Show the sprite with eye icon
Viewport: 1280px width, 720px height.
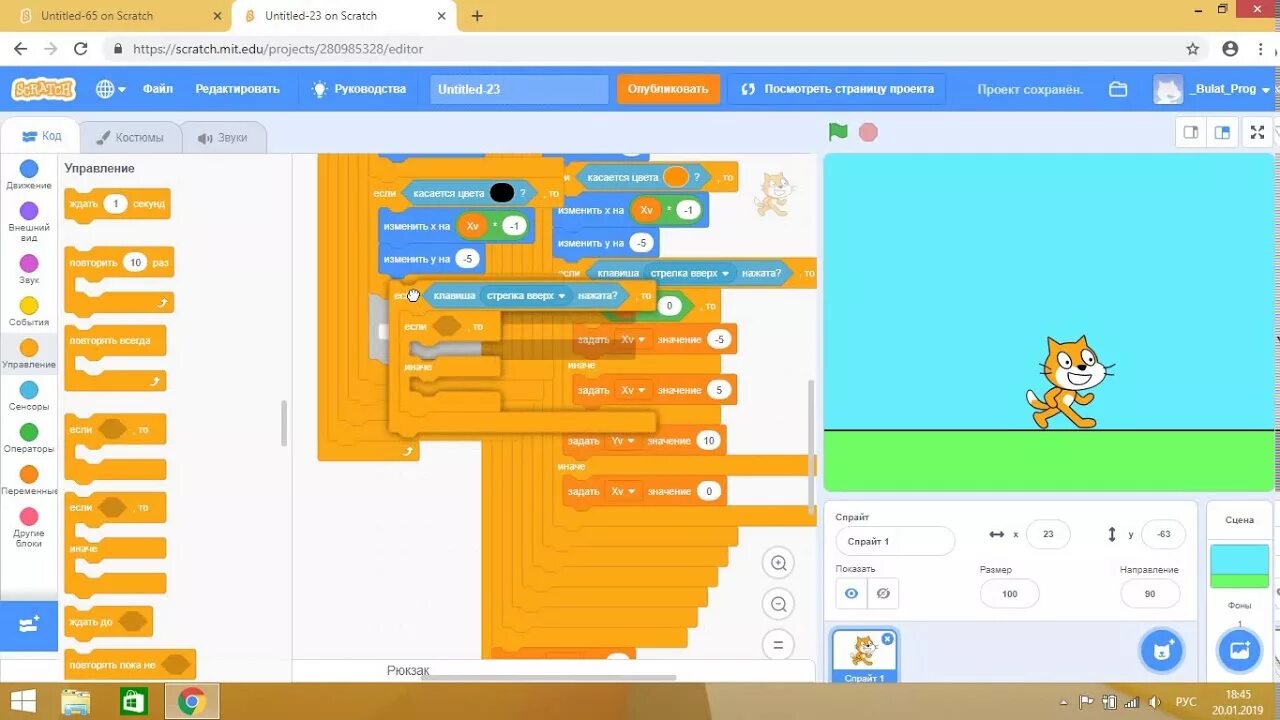(851, 593)
